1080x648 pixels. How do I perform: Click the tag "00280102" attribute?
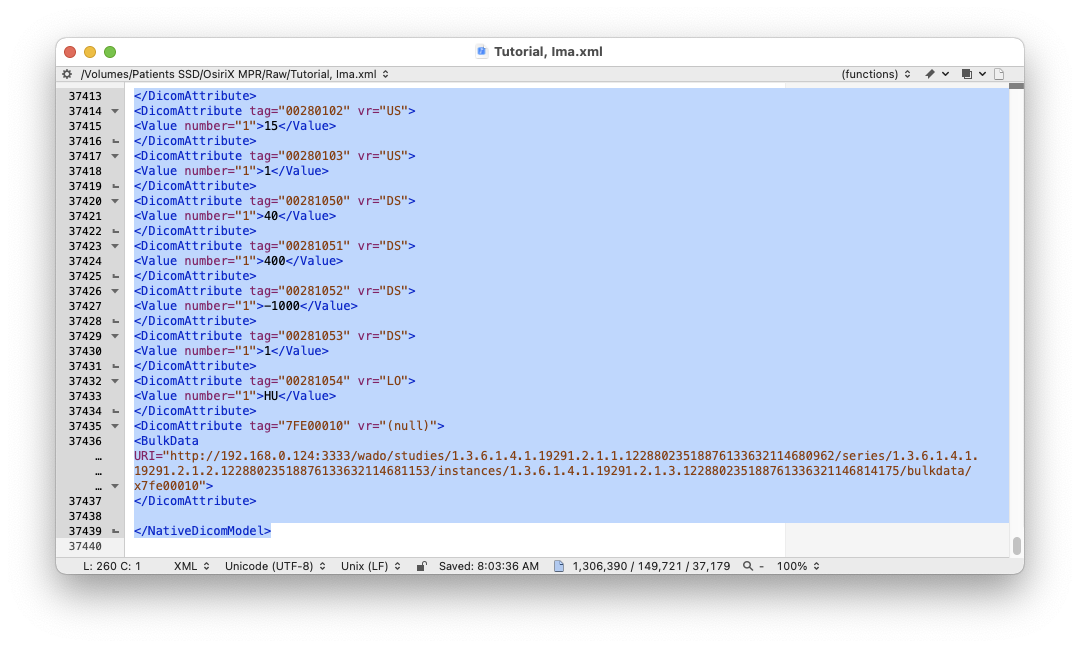coord(300,111)
